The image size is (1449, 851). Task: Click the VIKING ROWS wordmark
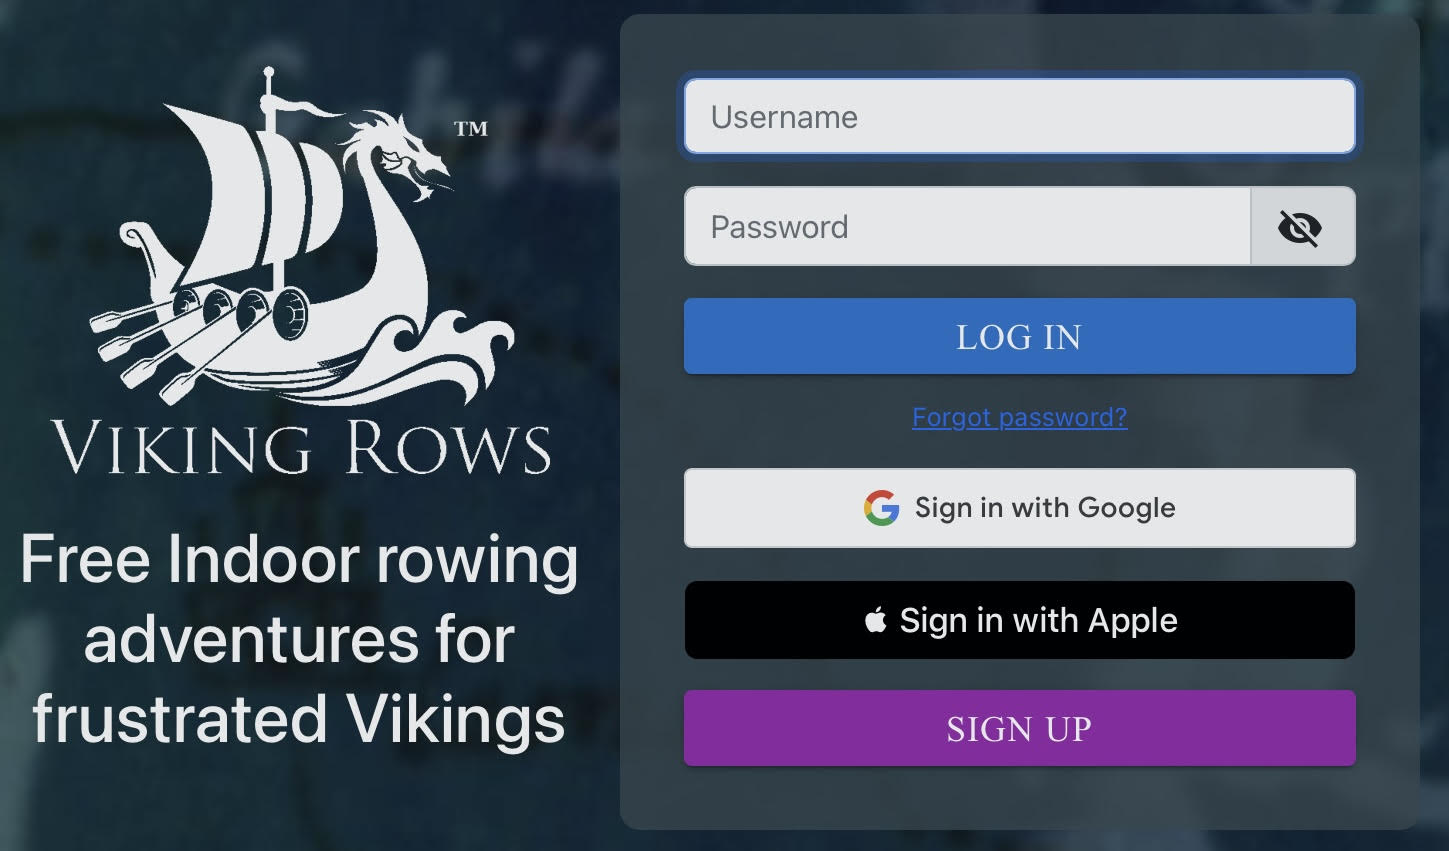301,447
